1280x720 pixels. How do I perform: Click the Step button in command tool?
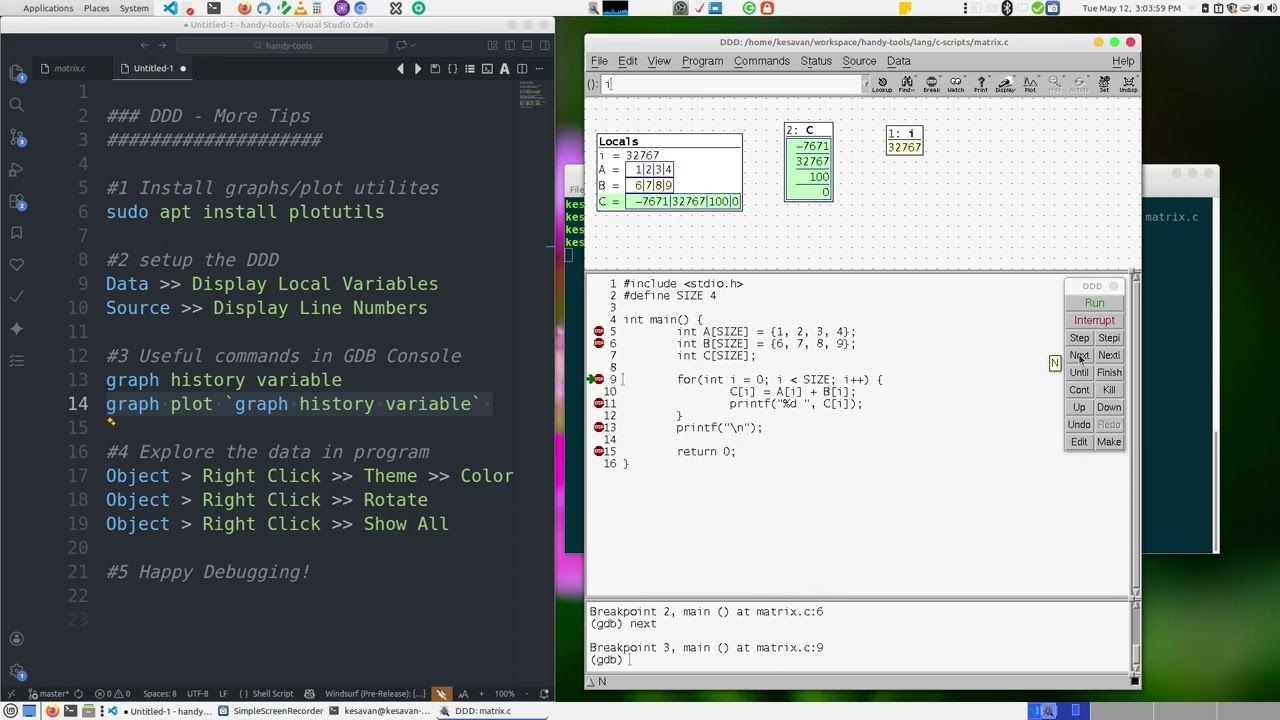(x=1079, y=338)
